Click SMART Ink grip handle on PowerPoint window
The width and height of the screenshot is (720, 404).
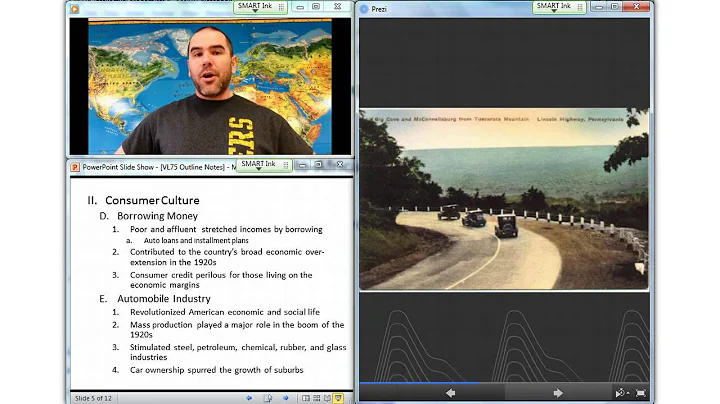click(285, 165)
